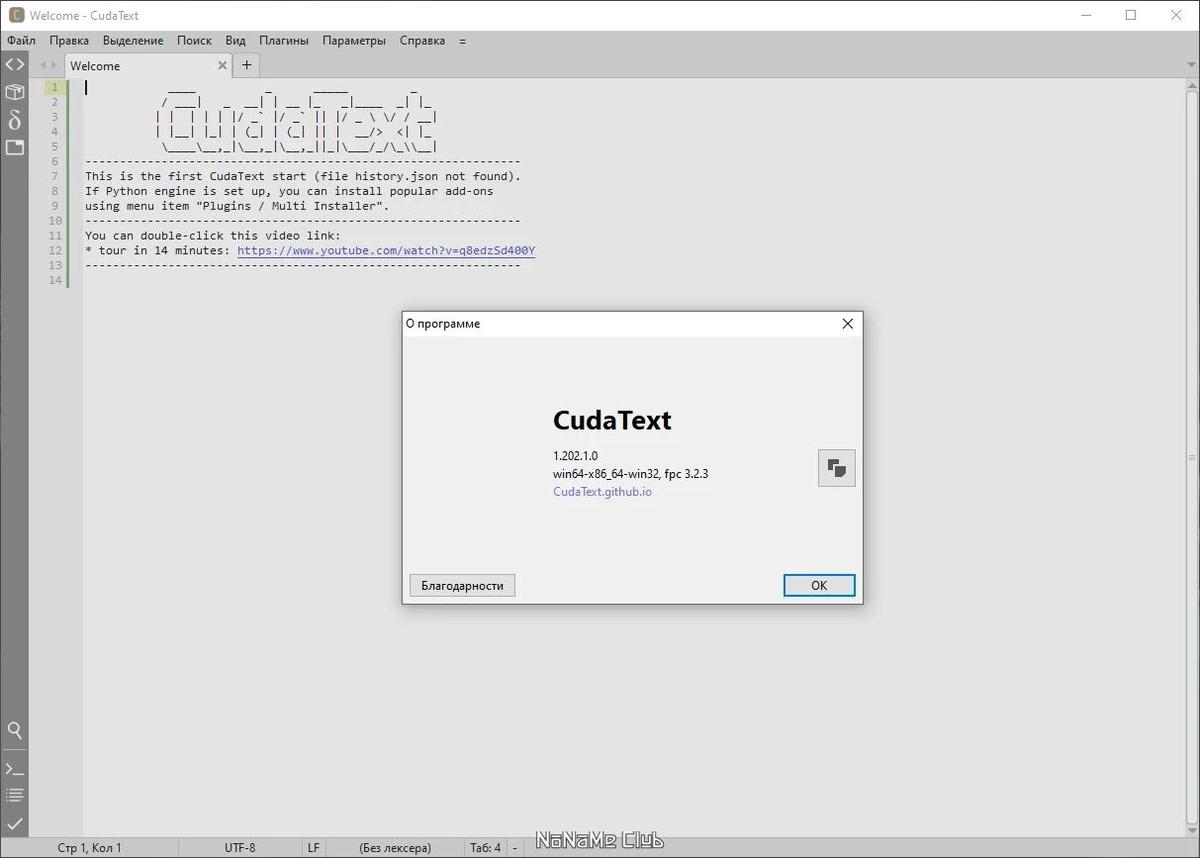The width and height of the screenshot is (1200, 858).
Task: Click version text 1.202.1.0
Action: (x=575, y=455)
